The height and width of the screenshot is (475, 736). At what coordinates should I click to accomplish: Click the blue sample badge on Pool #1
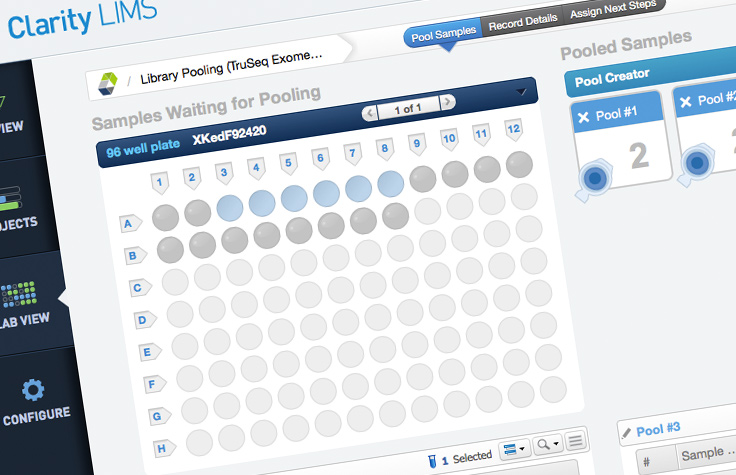coord(594,177)
